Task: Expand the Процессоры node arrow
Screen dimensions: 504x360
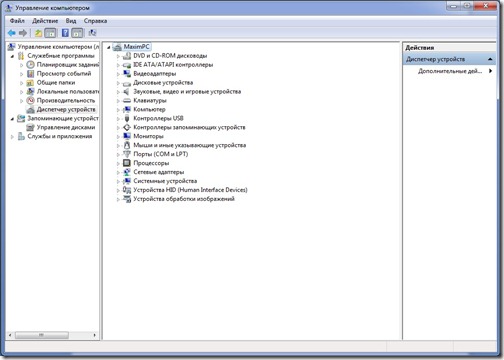Action: (118, 163)
